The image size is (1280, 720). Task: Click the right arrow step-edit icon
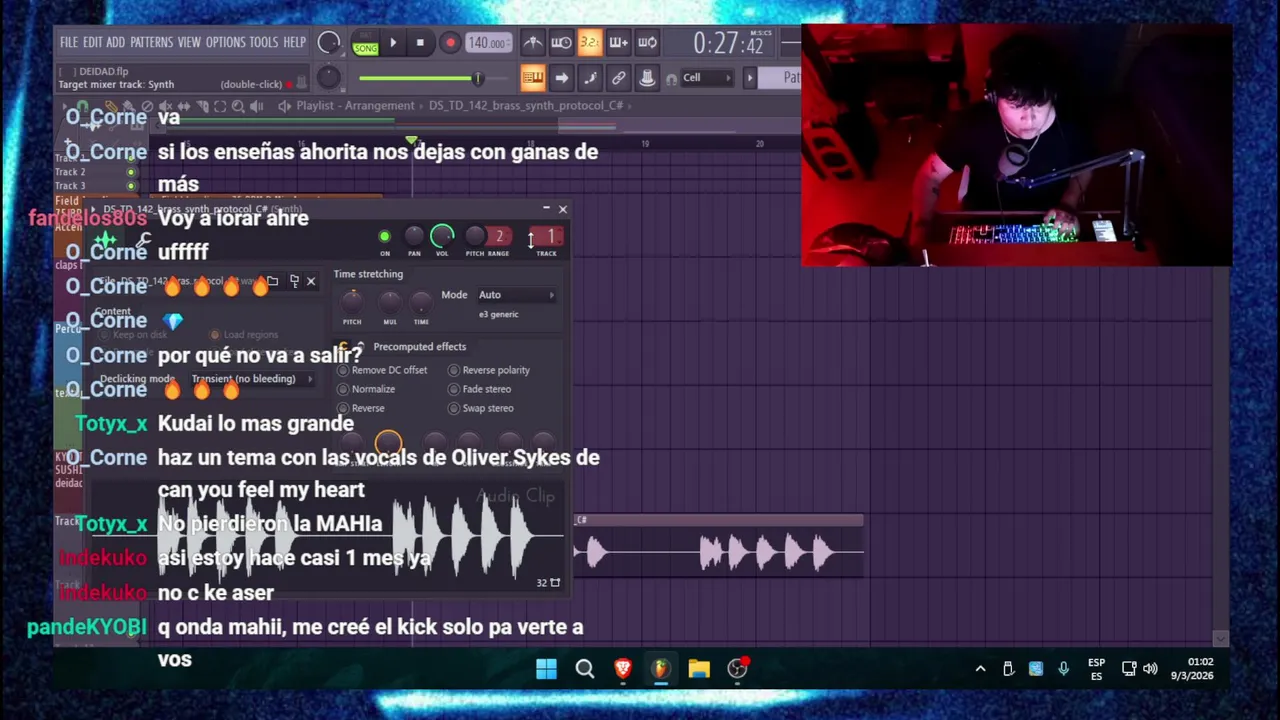point(561,78)
